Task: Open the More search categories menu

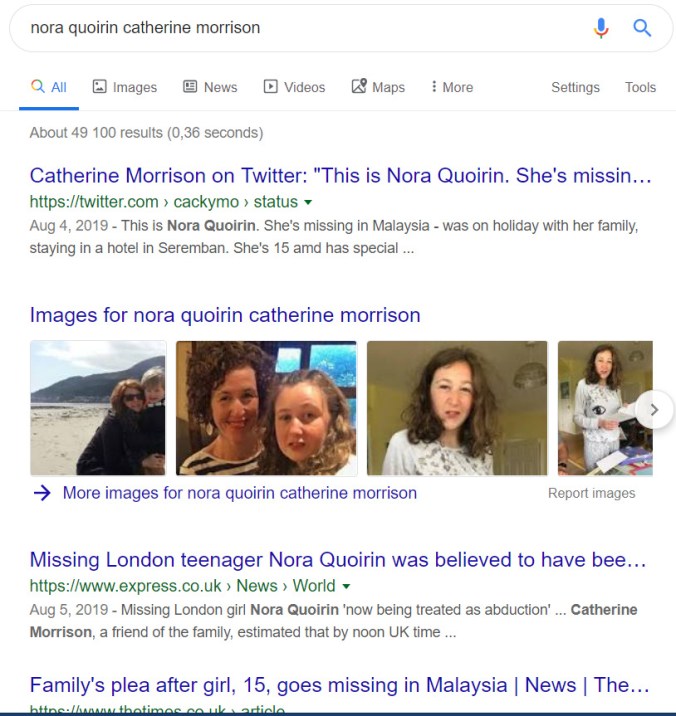Action: coord(452,87)
